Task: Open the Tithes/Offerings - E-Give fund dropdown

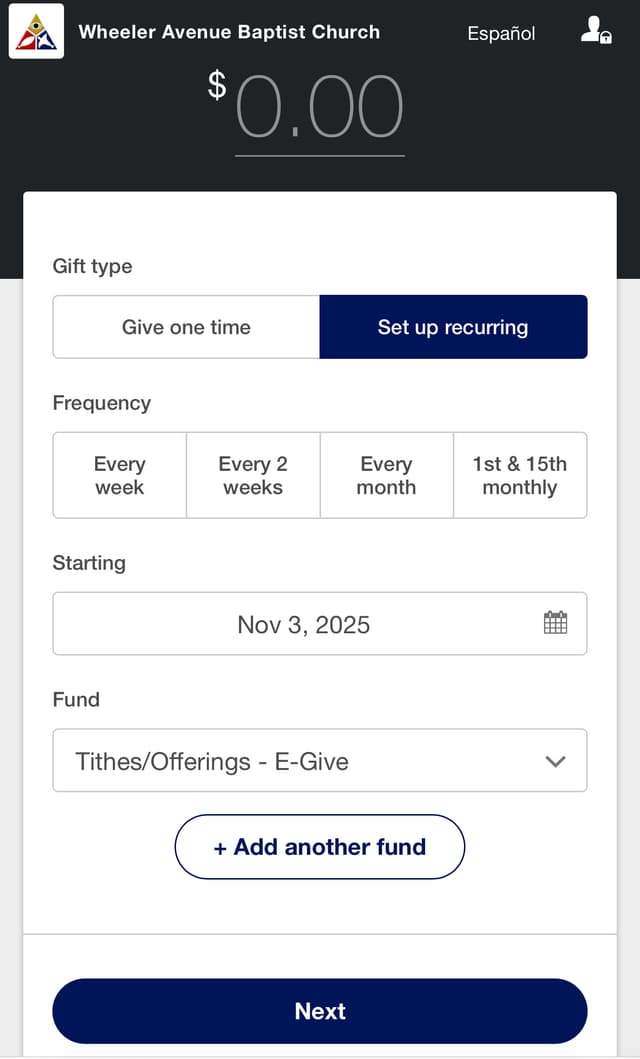Action: pos(320,761)
